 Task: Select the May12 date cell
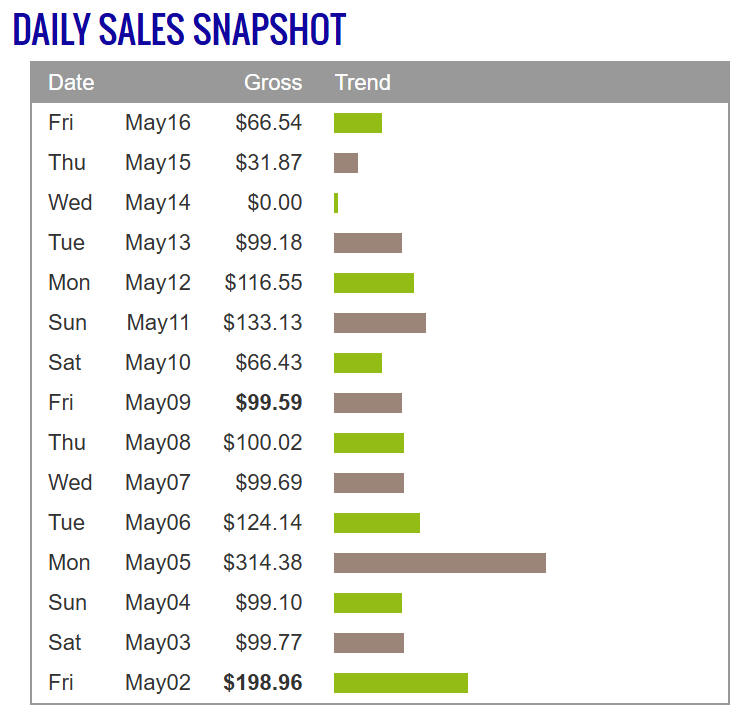[x=157, y=282]
